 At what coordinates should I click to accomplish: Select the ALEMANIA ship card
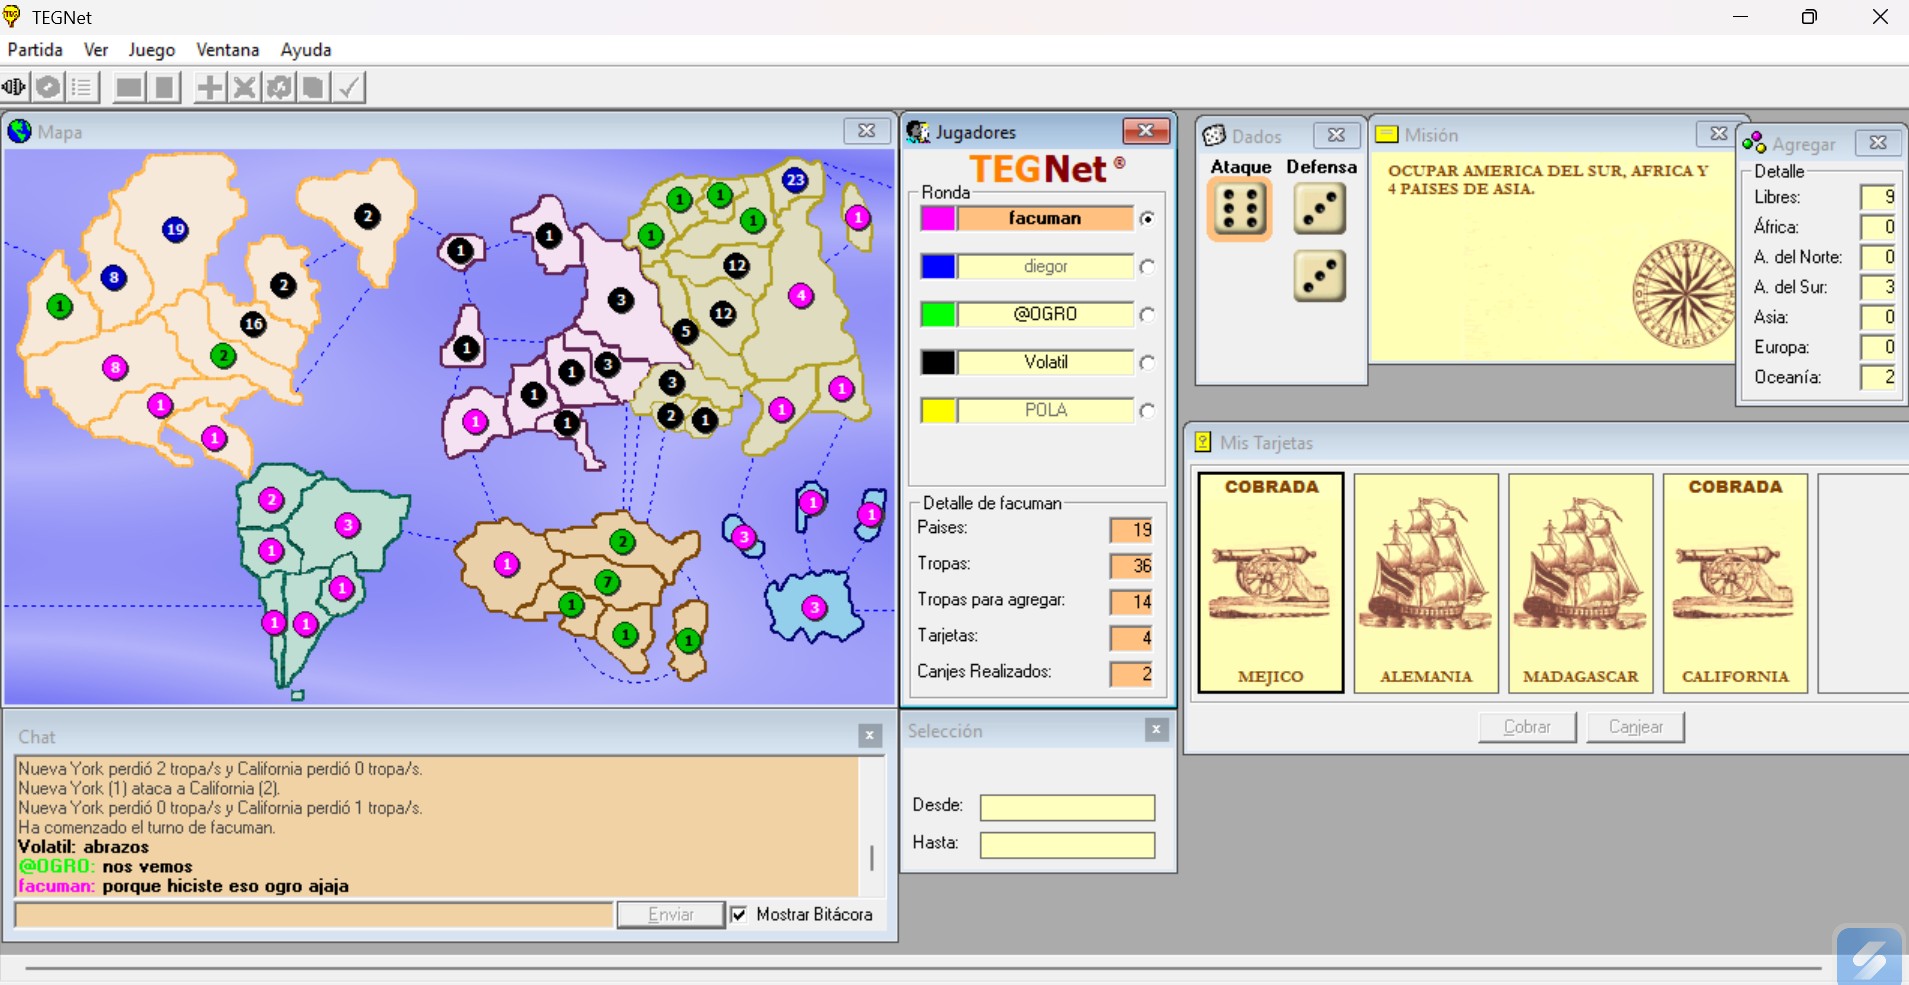[x=1426, y=583]
